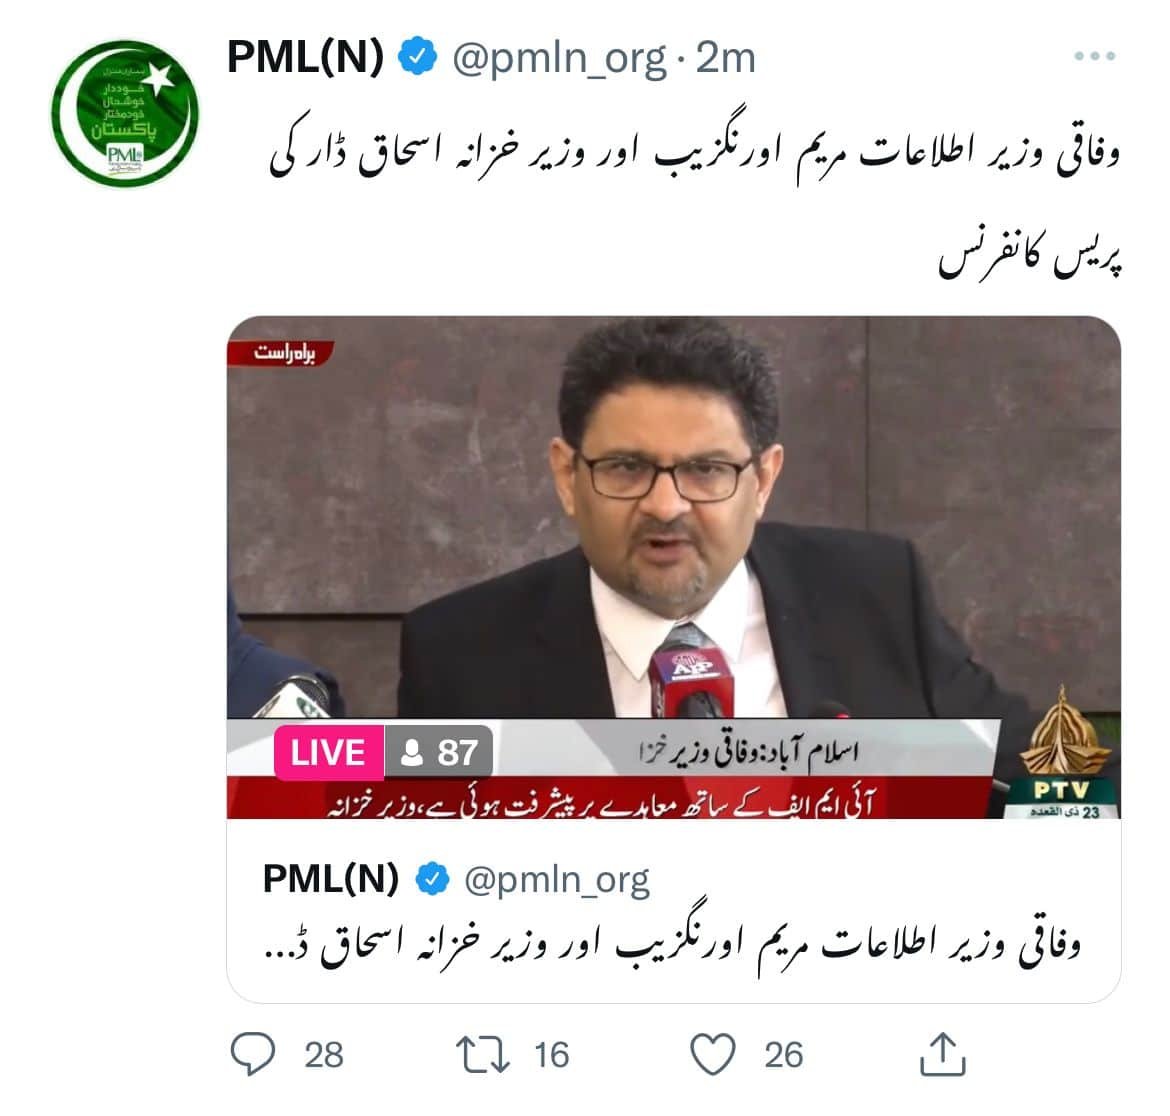The width and height of the screenshot is (1170, 1116).
Task: Open the PML(N) profile avatar
Action: point(125,113)
